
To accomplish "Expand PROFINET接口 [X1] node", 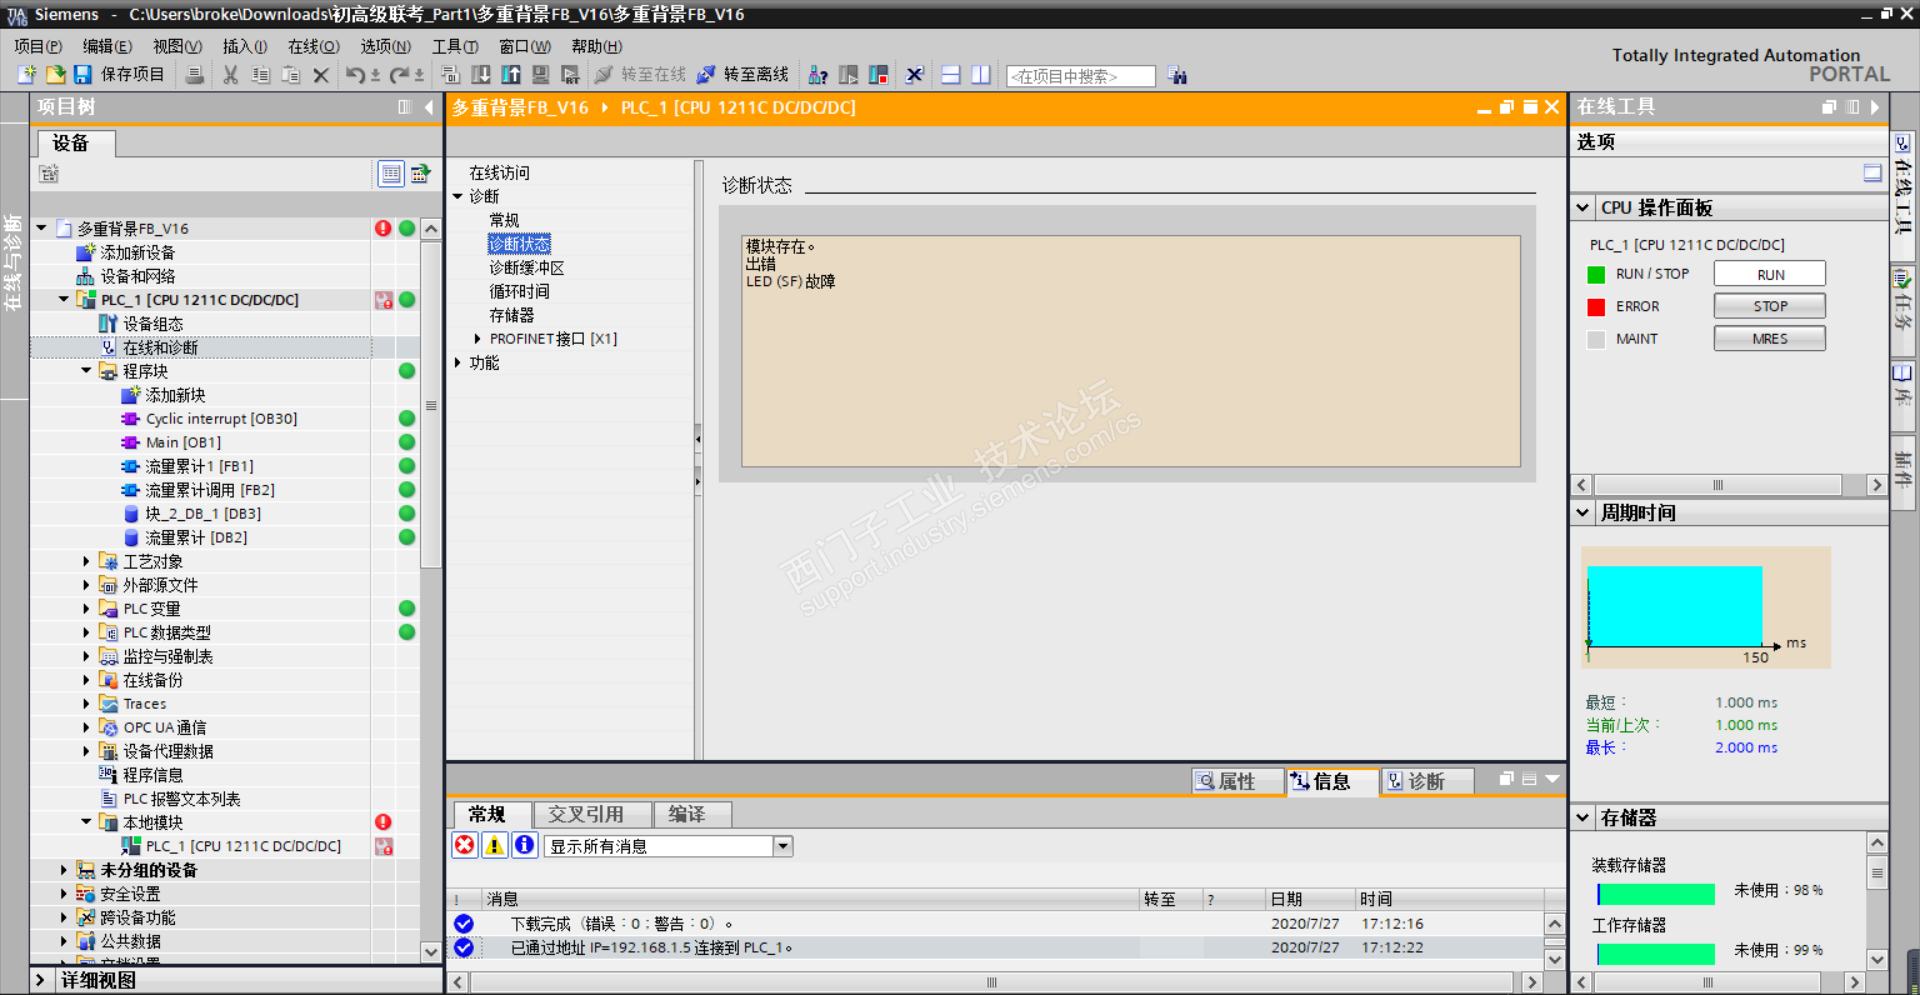I will 477,339.
